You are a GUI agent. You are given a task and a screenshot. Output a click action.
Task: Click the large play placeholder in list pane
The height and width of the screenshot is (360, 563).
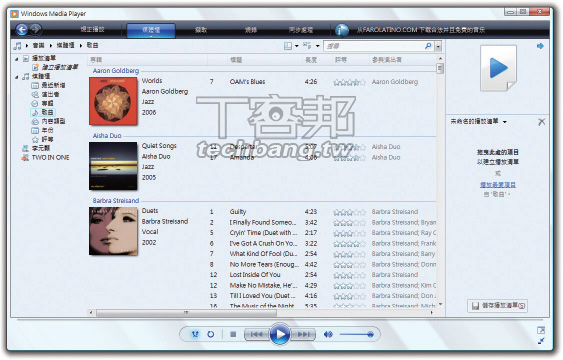point(498,68)
